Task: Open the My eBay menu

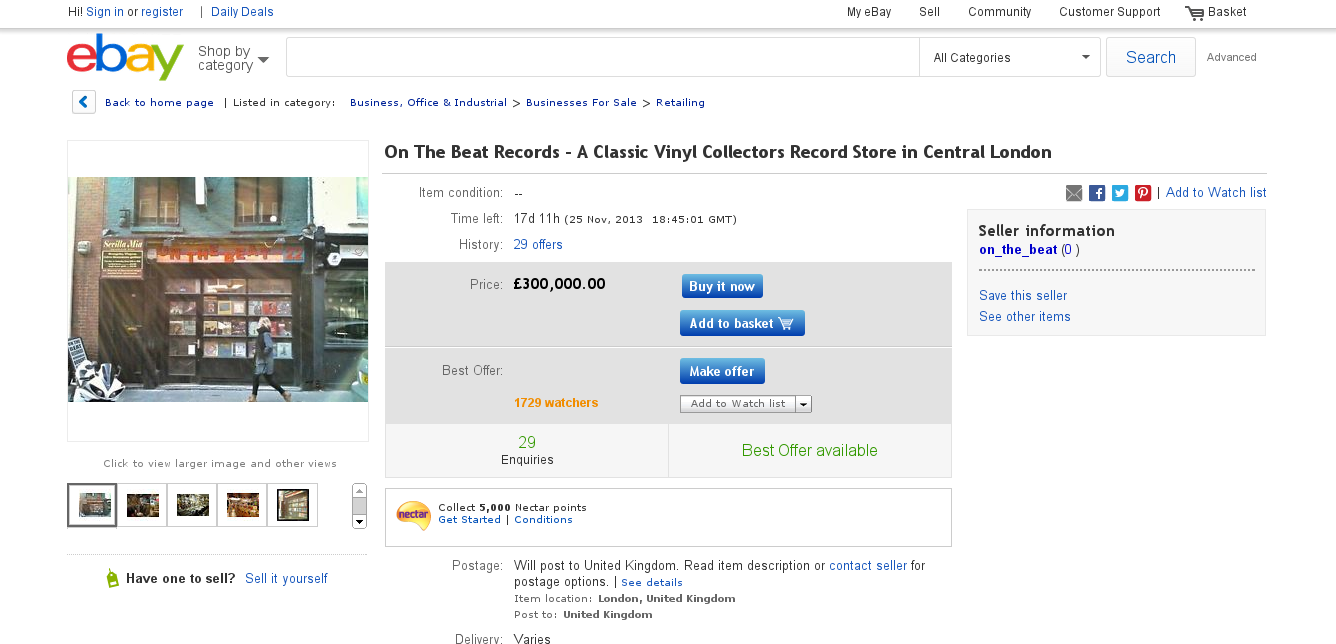Action: [869, 12]
